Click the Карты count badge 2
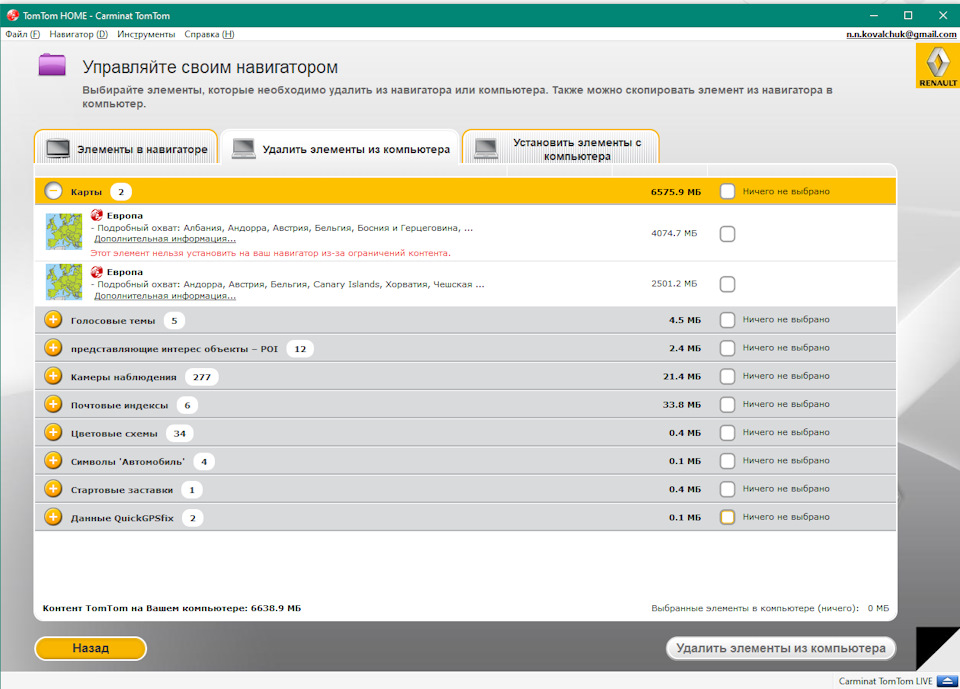This screenshot has width=960, height=689. click(x=121, y=192)
